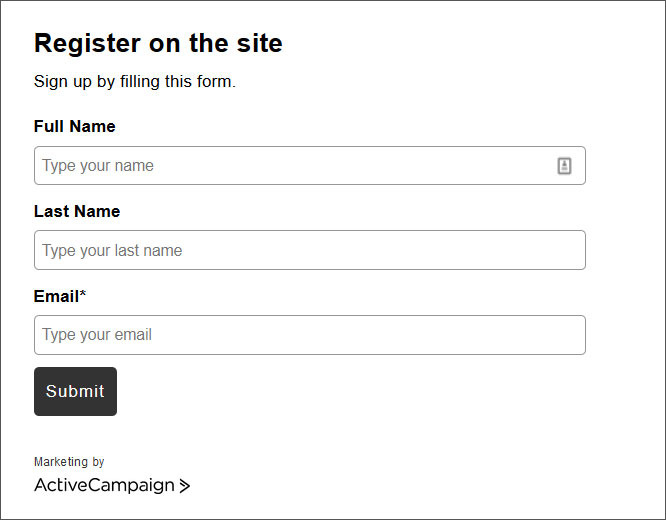This screenshot has width=666, height=520.
Task: Focus the Email input field
Action: pos(310,335)
